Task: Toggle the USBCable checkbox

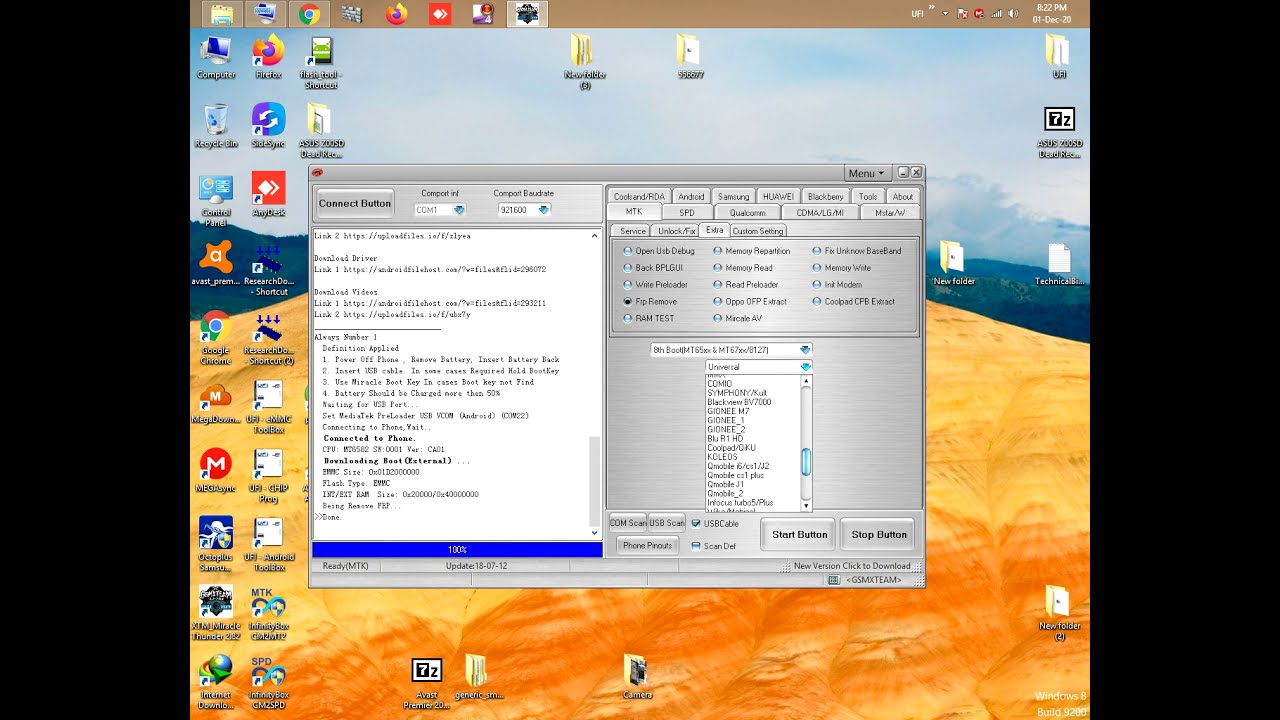Action: [x=715, y=523]
